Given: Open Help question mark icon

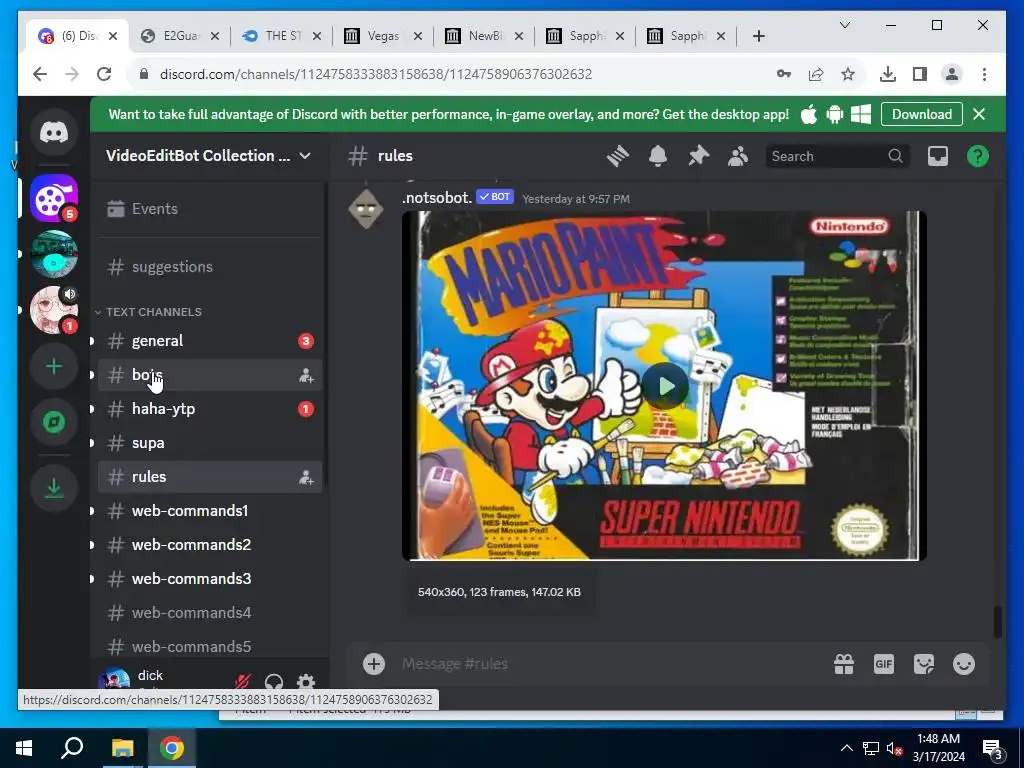Looking at the screenshot, I should [x=978, y=156].
